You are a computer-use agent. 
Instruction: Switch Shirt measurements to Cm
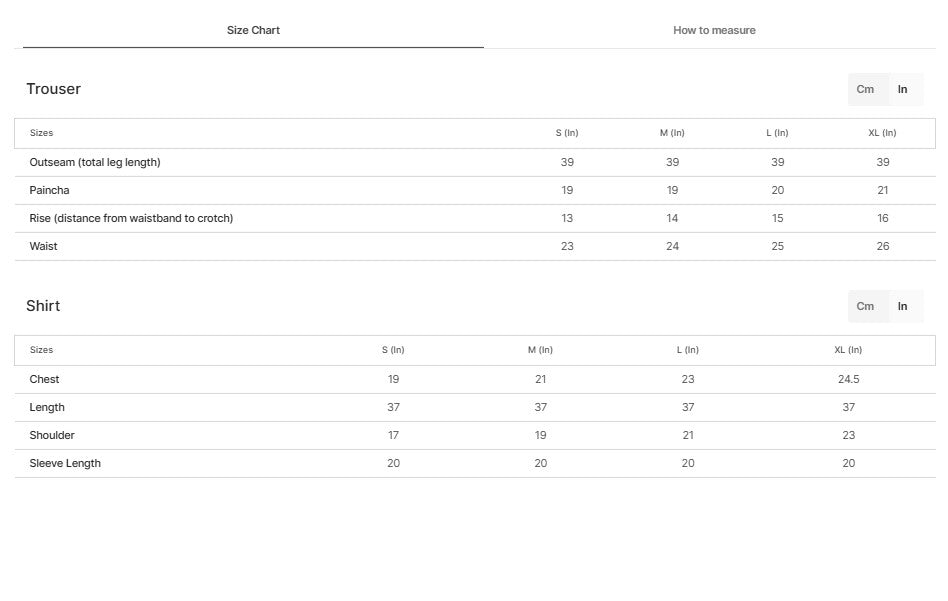pos(865,306)
